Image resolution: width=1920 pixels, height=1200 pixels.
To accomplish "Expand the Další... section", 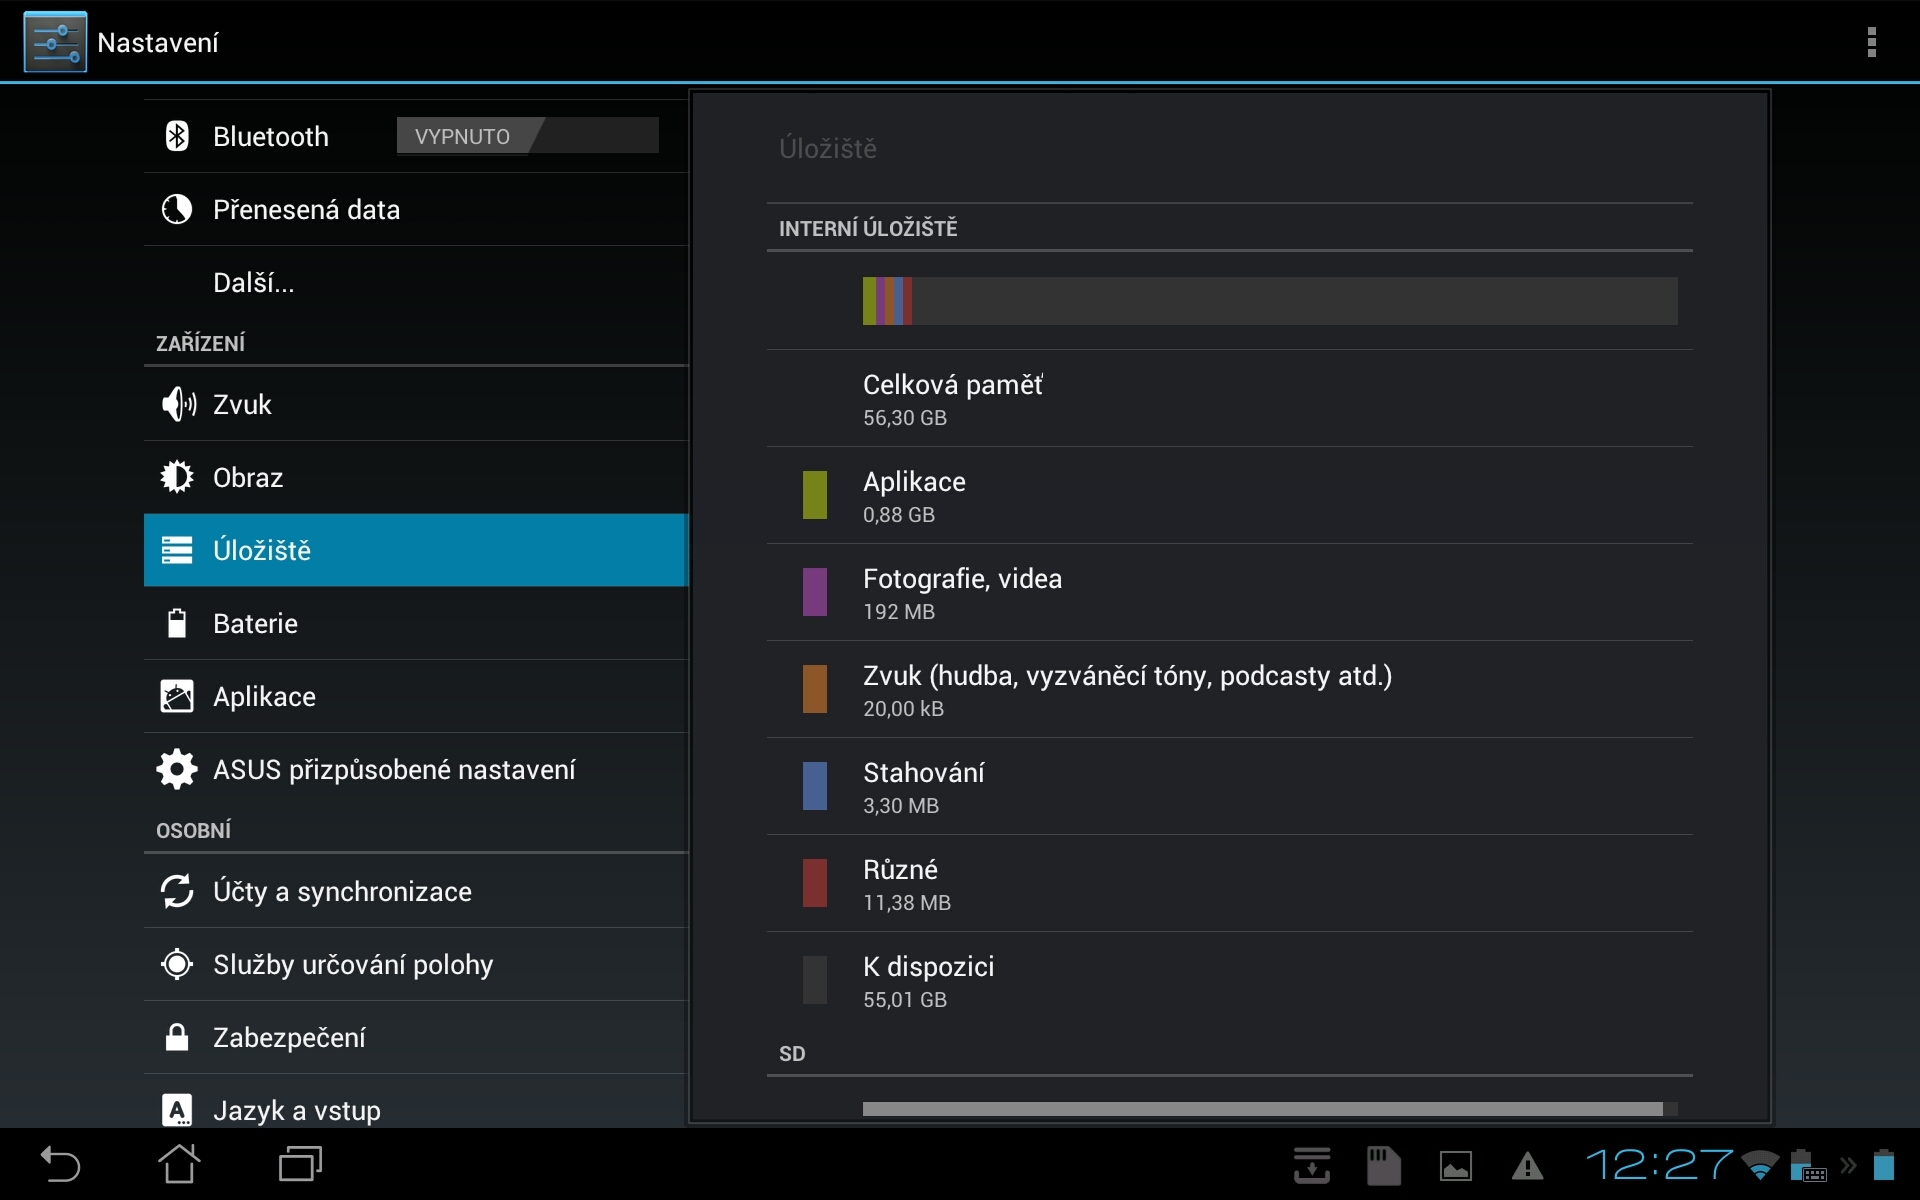I will (x=252, y=283).
